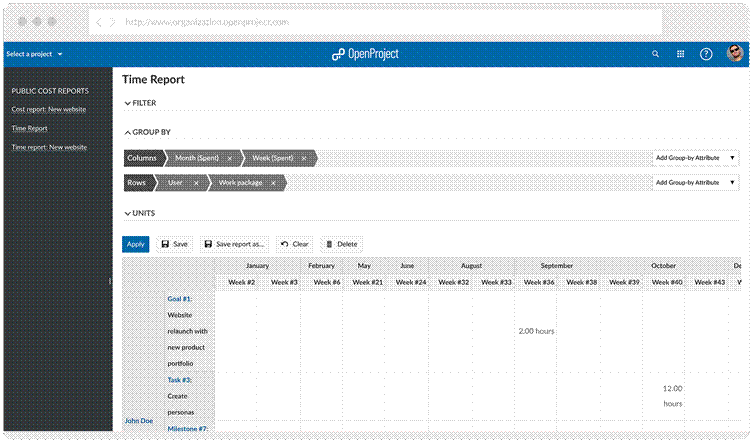This screenshot has height=443, width=753.
Task: Click the Save report as... button
Action: point(234,244)
